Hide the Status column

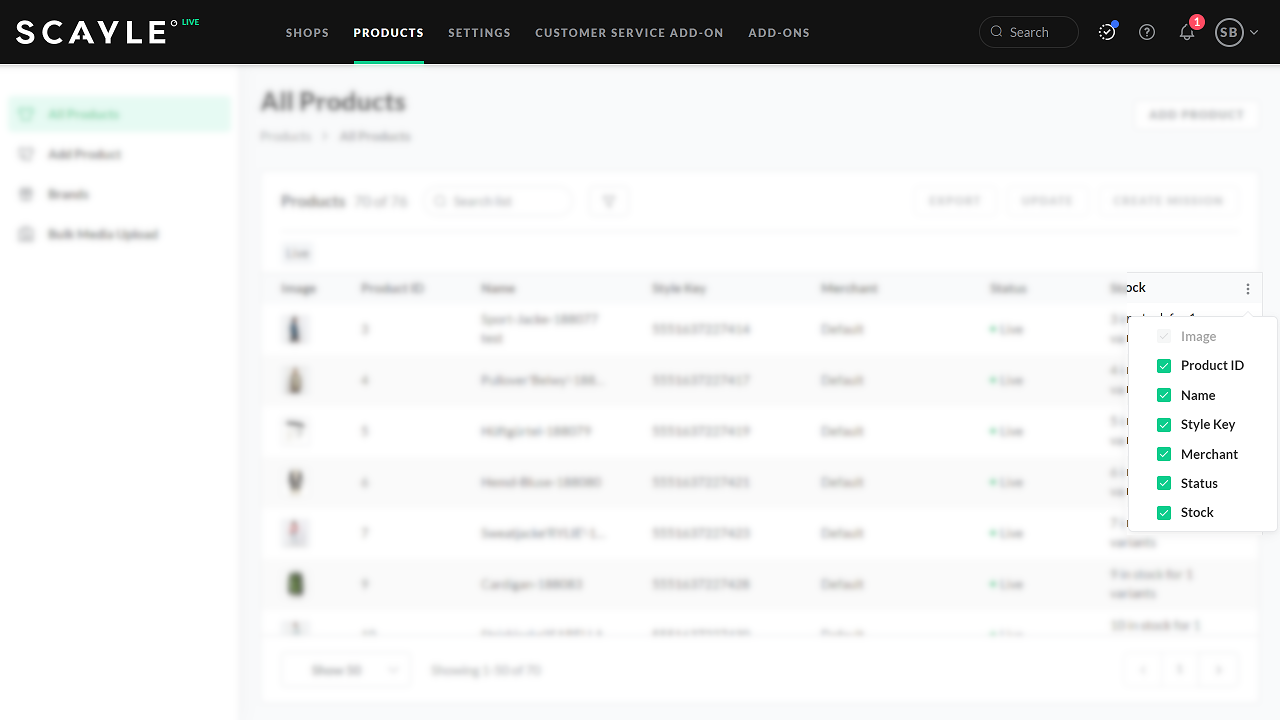(1164, 483)
